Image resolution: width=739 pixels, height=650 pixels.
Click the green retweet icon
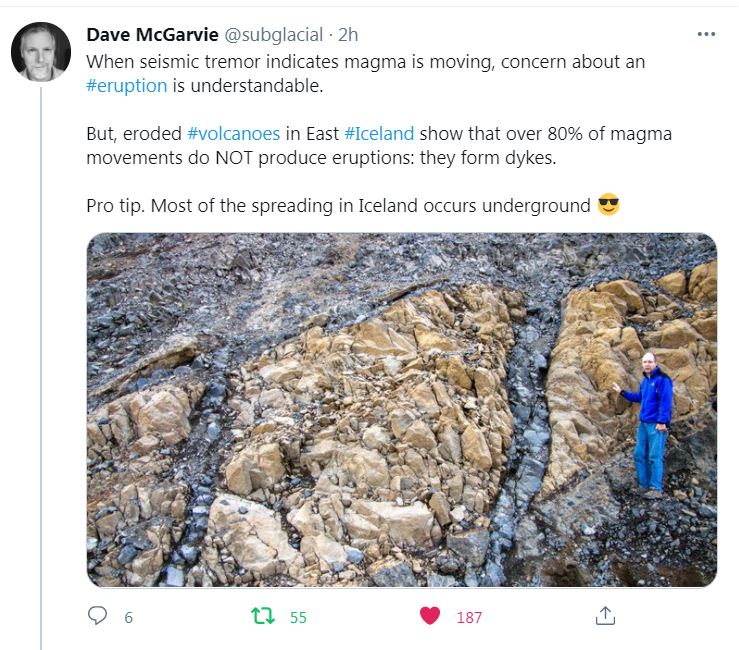click(x=263, y=616)
